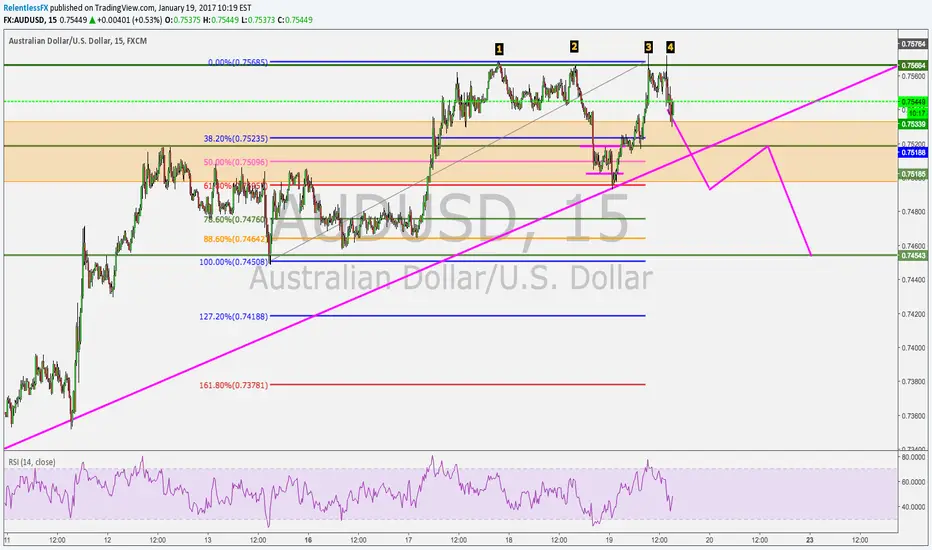Click the 78.60%(0.74760) Fibonacci label

pyautogui.click(x=235, y=219)
